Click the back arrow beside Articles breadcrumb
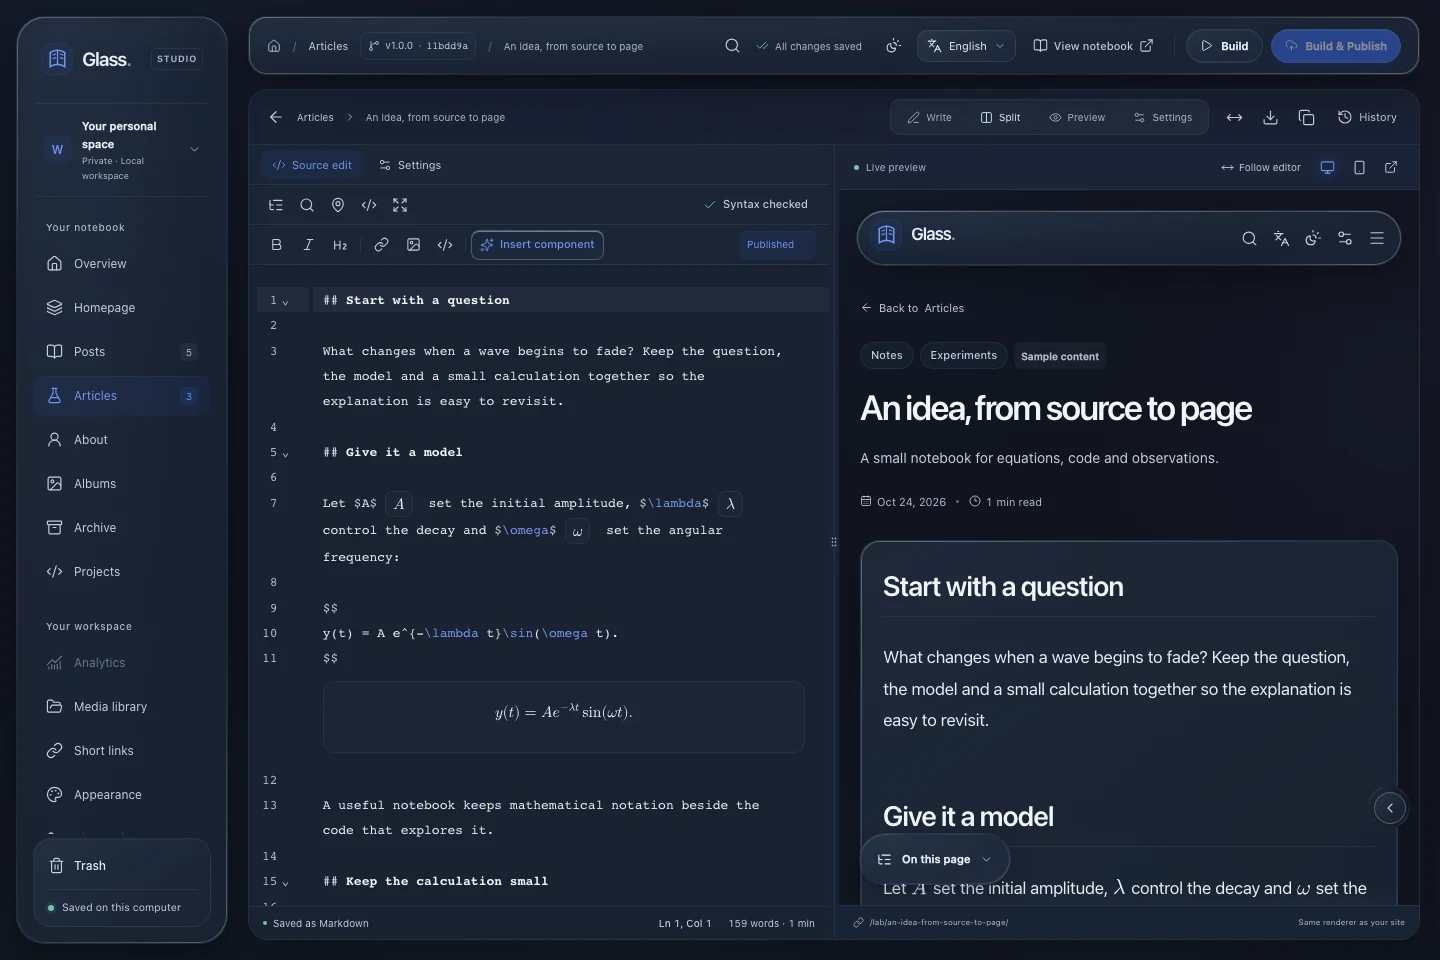 pos(276,117)
